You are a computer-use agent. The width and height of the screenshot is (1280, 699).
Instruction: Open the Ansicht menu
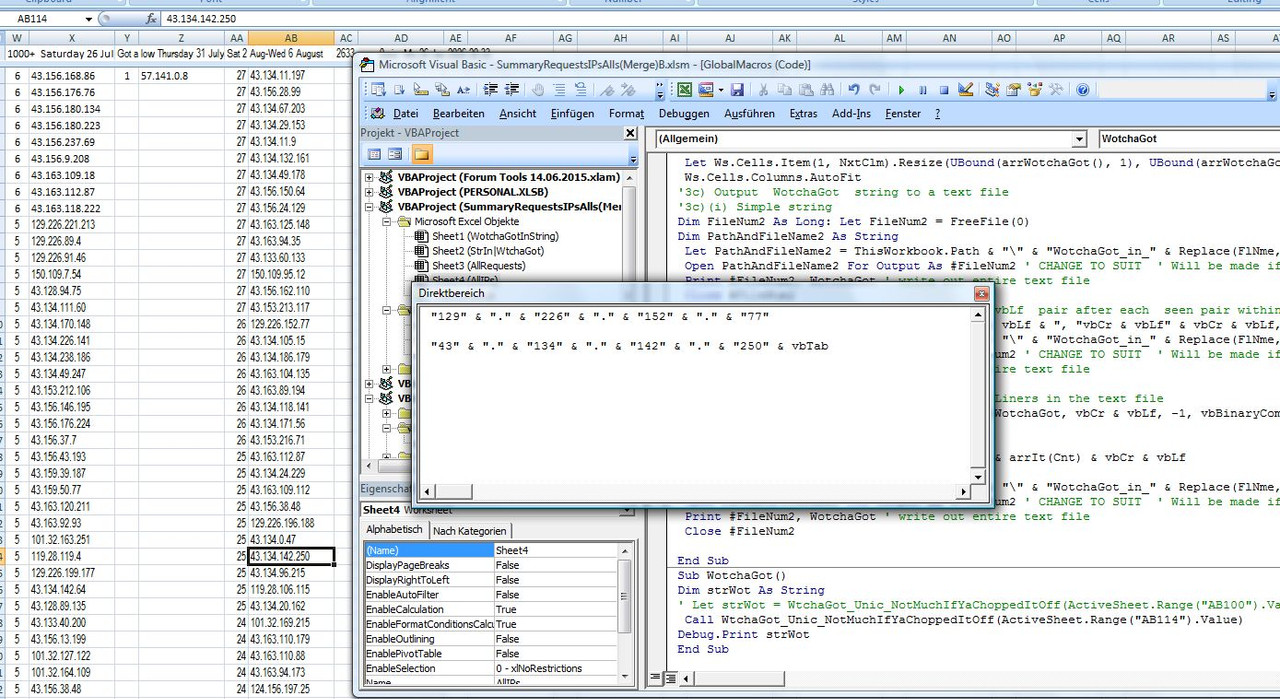click(x=518, y=114)
